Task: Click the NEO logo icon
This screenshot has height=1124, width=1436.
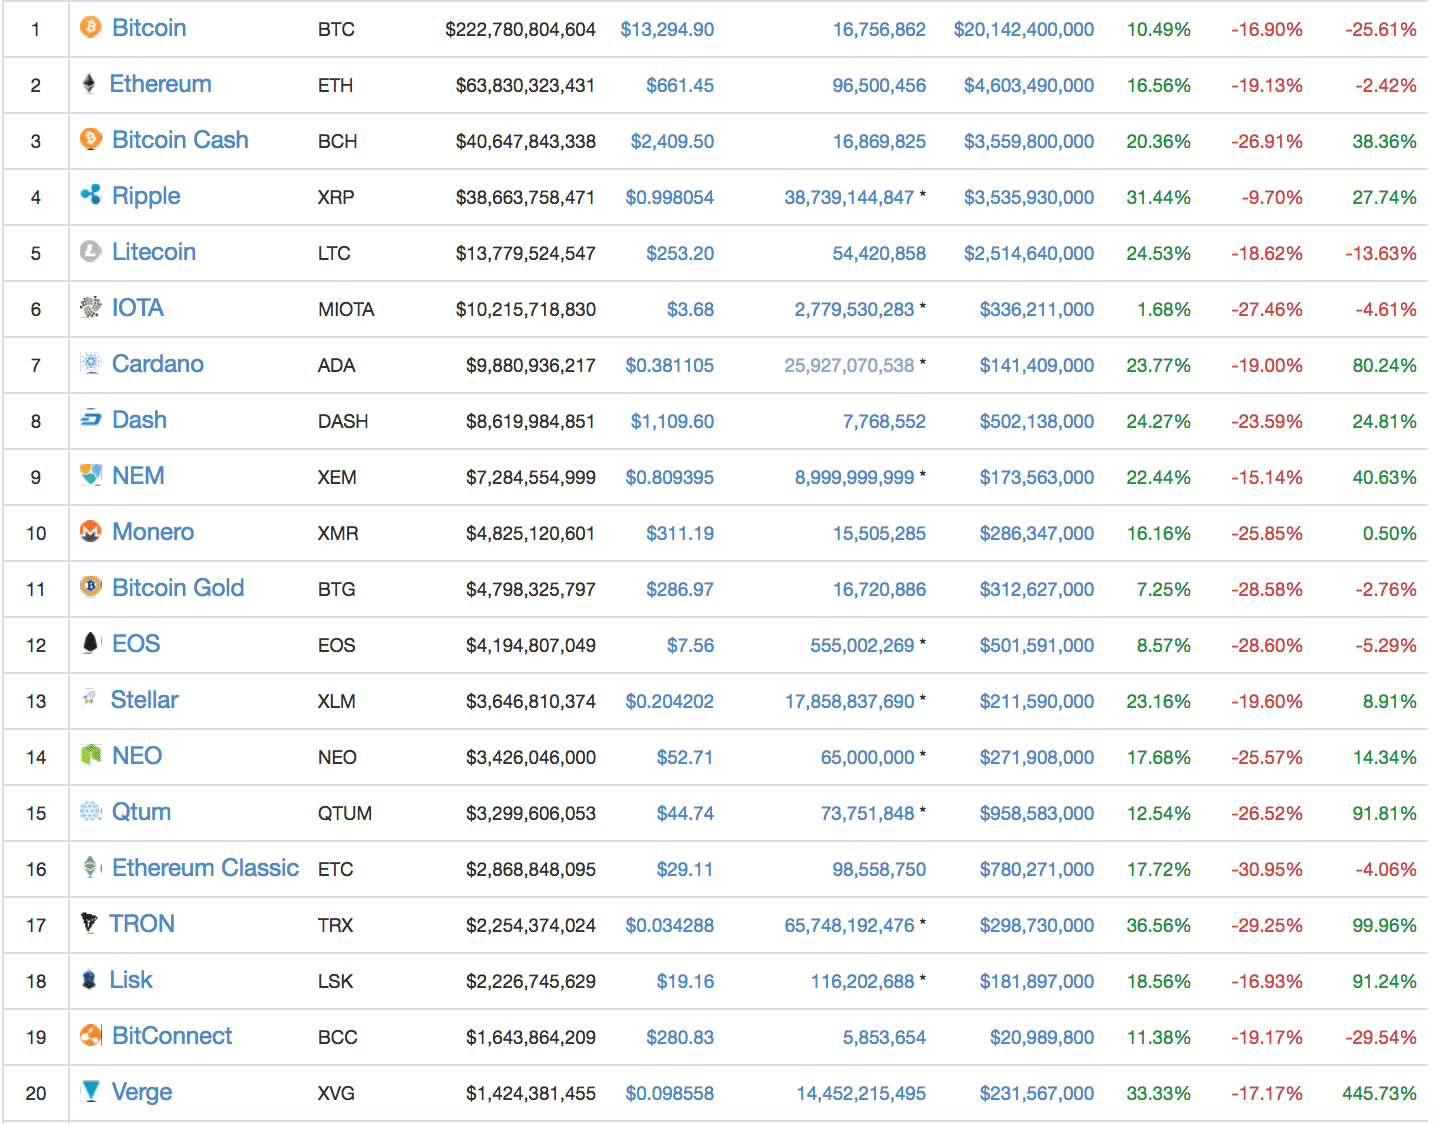Action: tap(90, 756)
